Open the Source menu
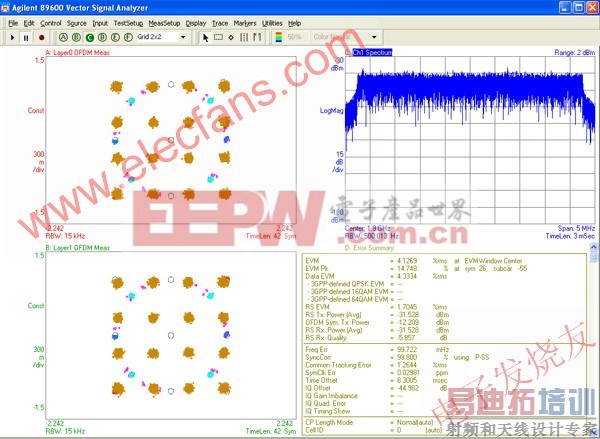This screenshot has height=439, width=600. (77, 23)
